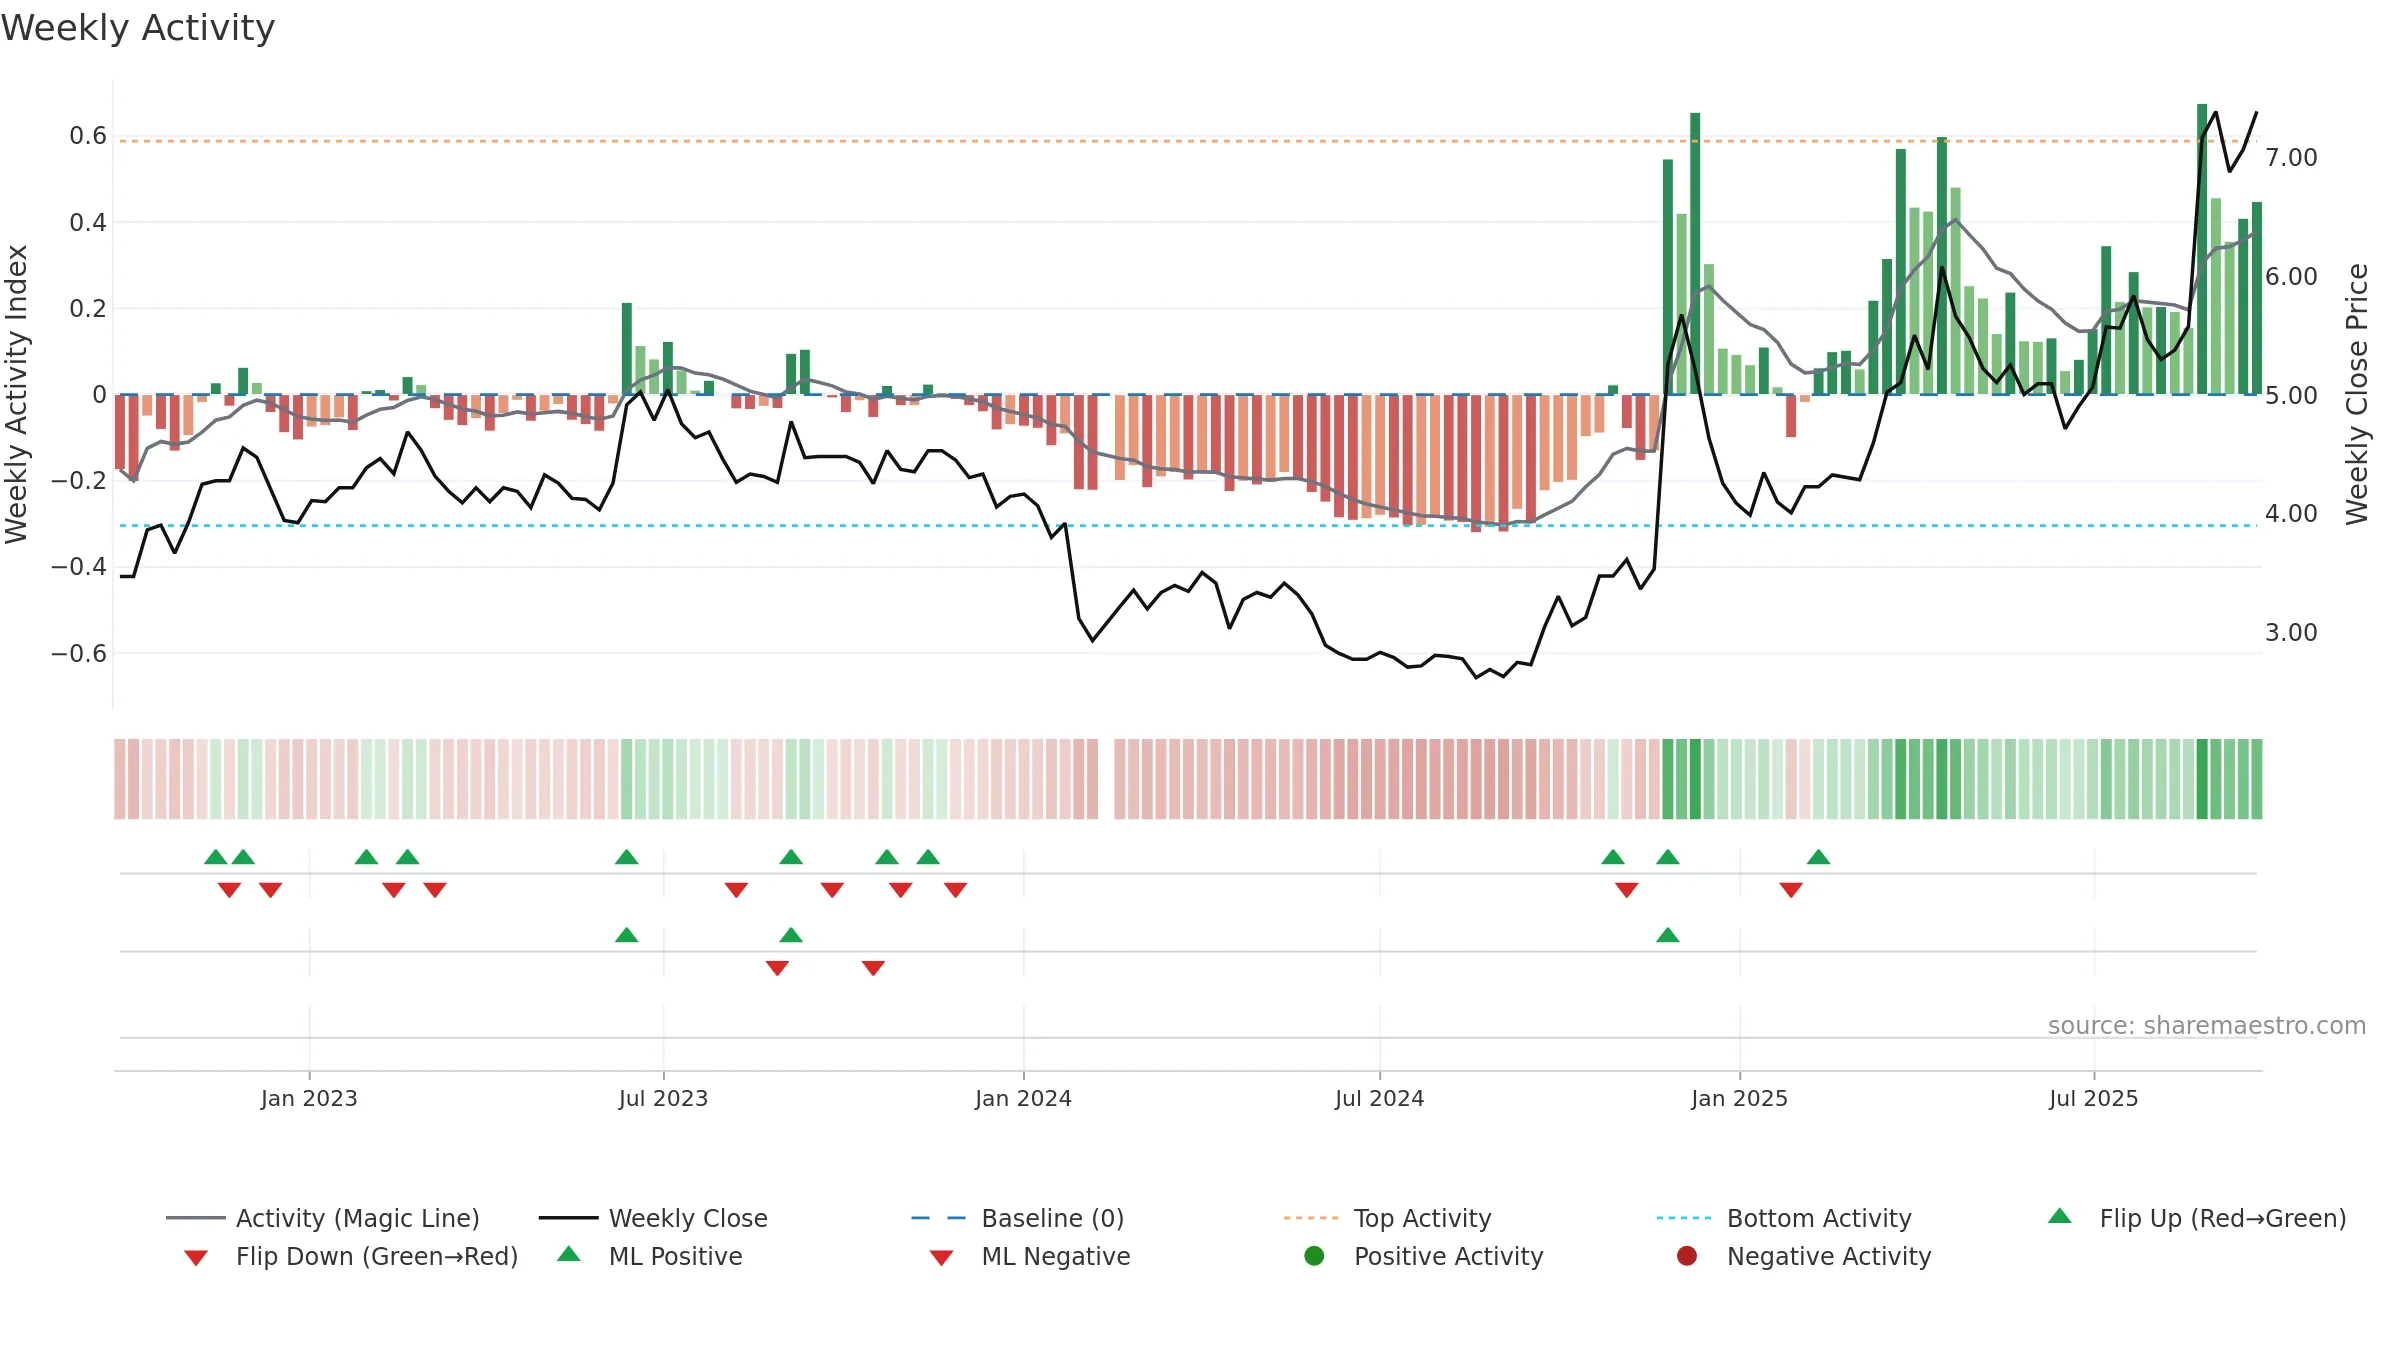Click the Flip Up green triangle legend icon
The height and width of the screenshot is (1350, 2400).
(2059, 1216)
